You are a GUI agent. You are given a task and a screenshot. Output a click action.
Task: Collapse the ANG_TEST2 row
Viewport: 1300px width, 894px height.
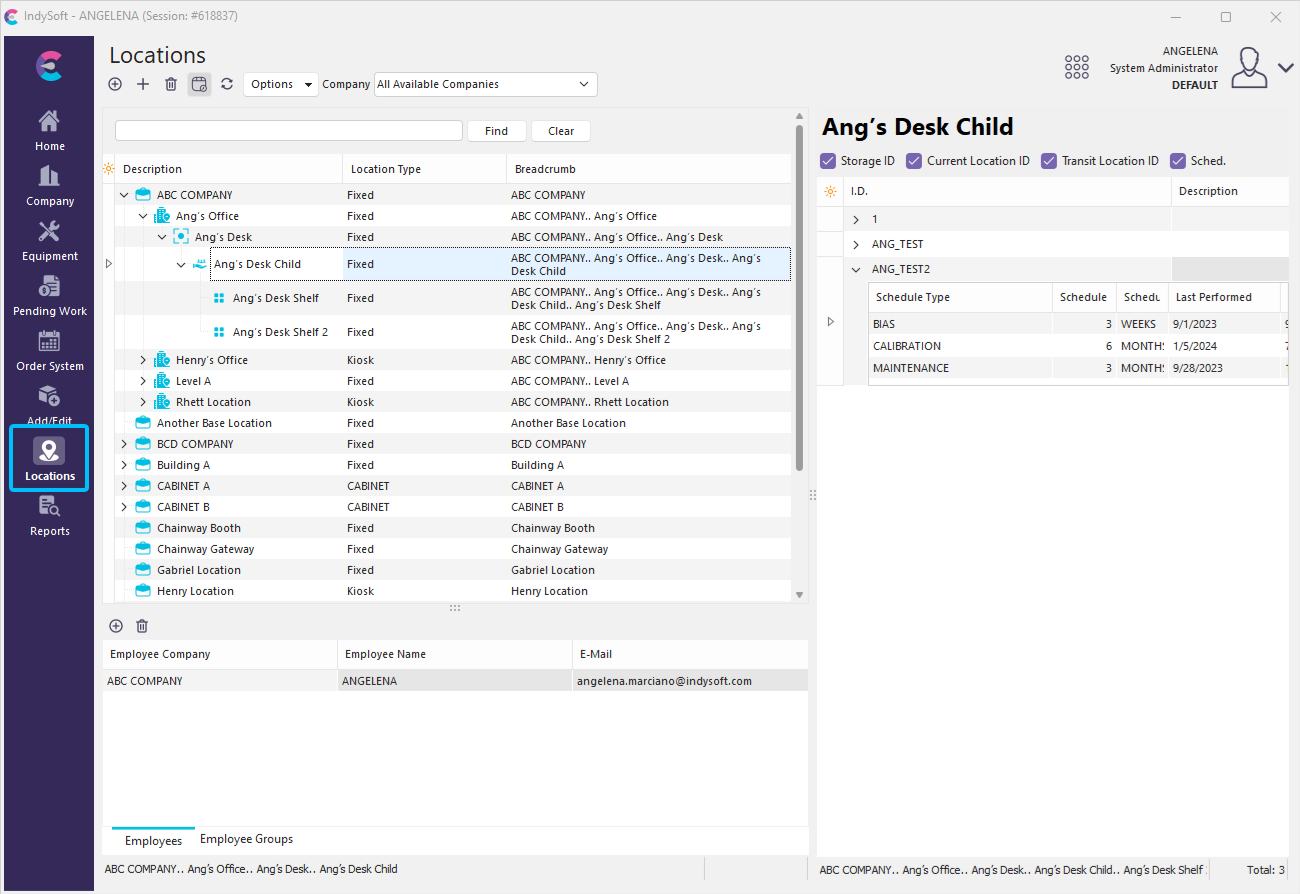[x=856, y=269]
